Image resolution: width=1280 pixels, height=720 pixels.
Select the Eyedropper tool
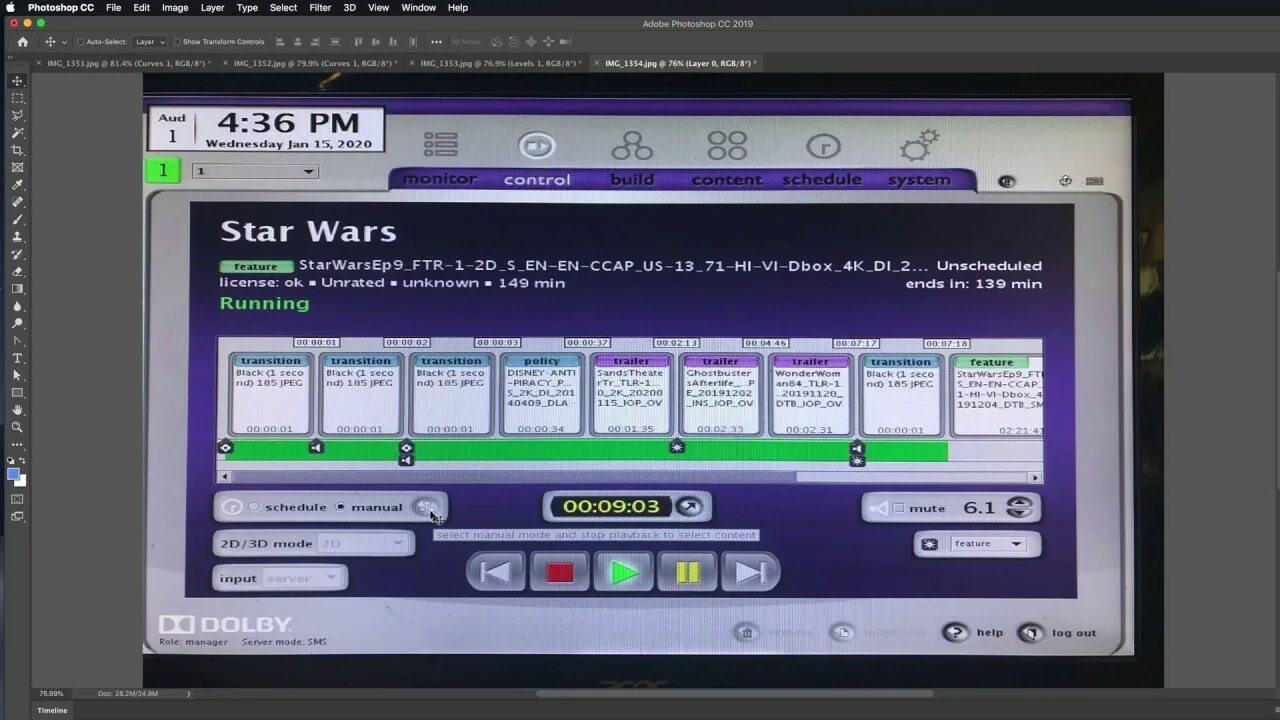point(17,185)
